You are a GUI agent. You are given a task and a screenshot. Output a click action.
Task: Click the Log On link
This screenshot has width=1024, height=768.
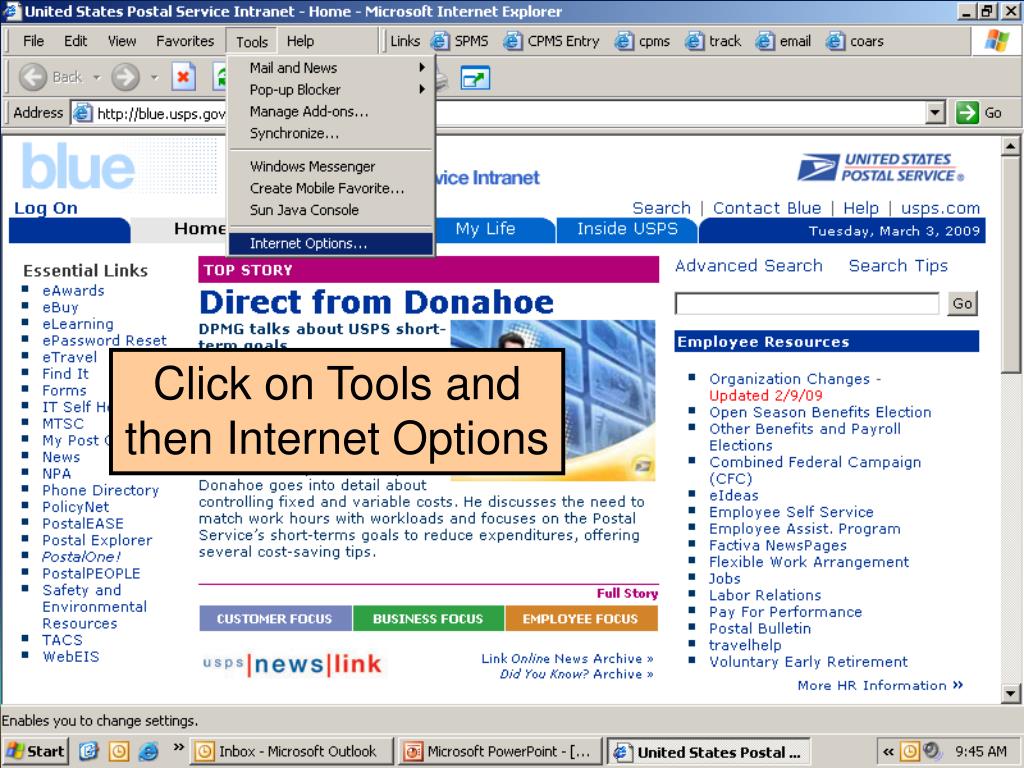point(46,208)
